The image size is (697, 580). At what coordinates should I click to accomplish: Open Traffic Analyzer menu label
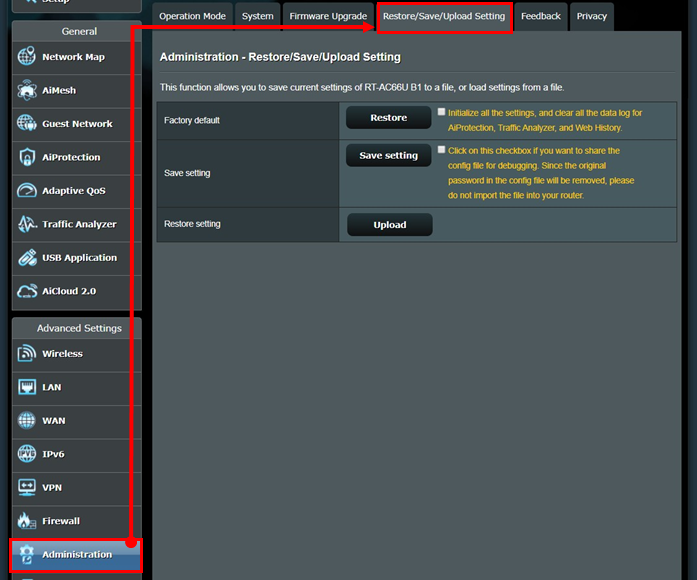click(79, 224)
